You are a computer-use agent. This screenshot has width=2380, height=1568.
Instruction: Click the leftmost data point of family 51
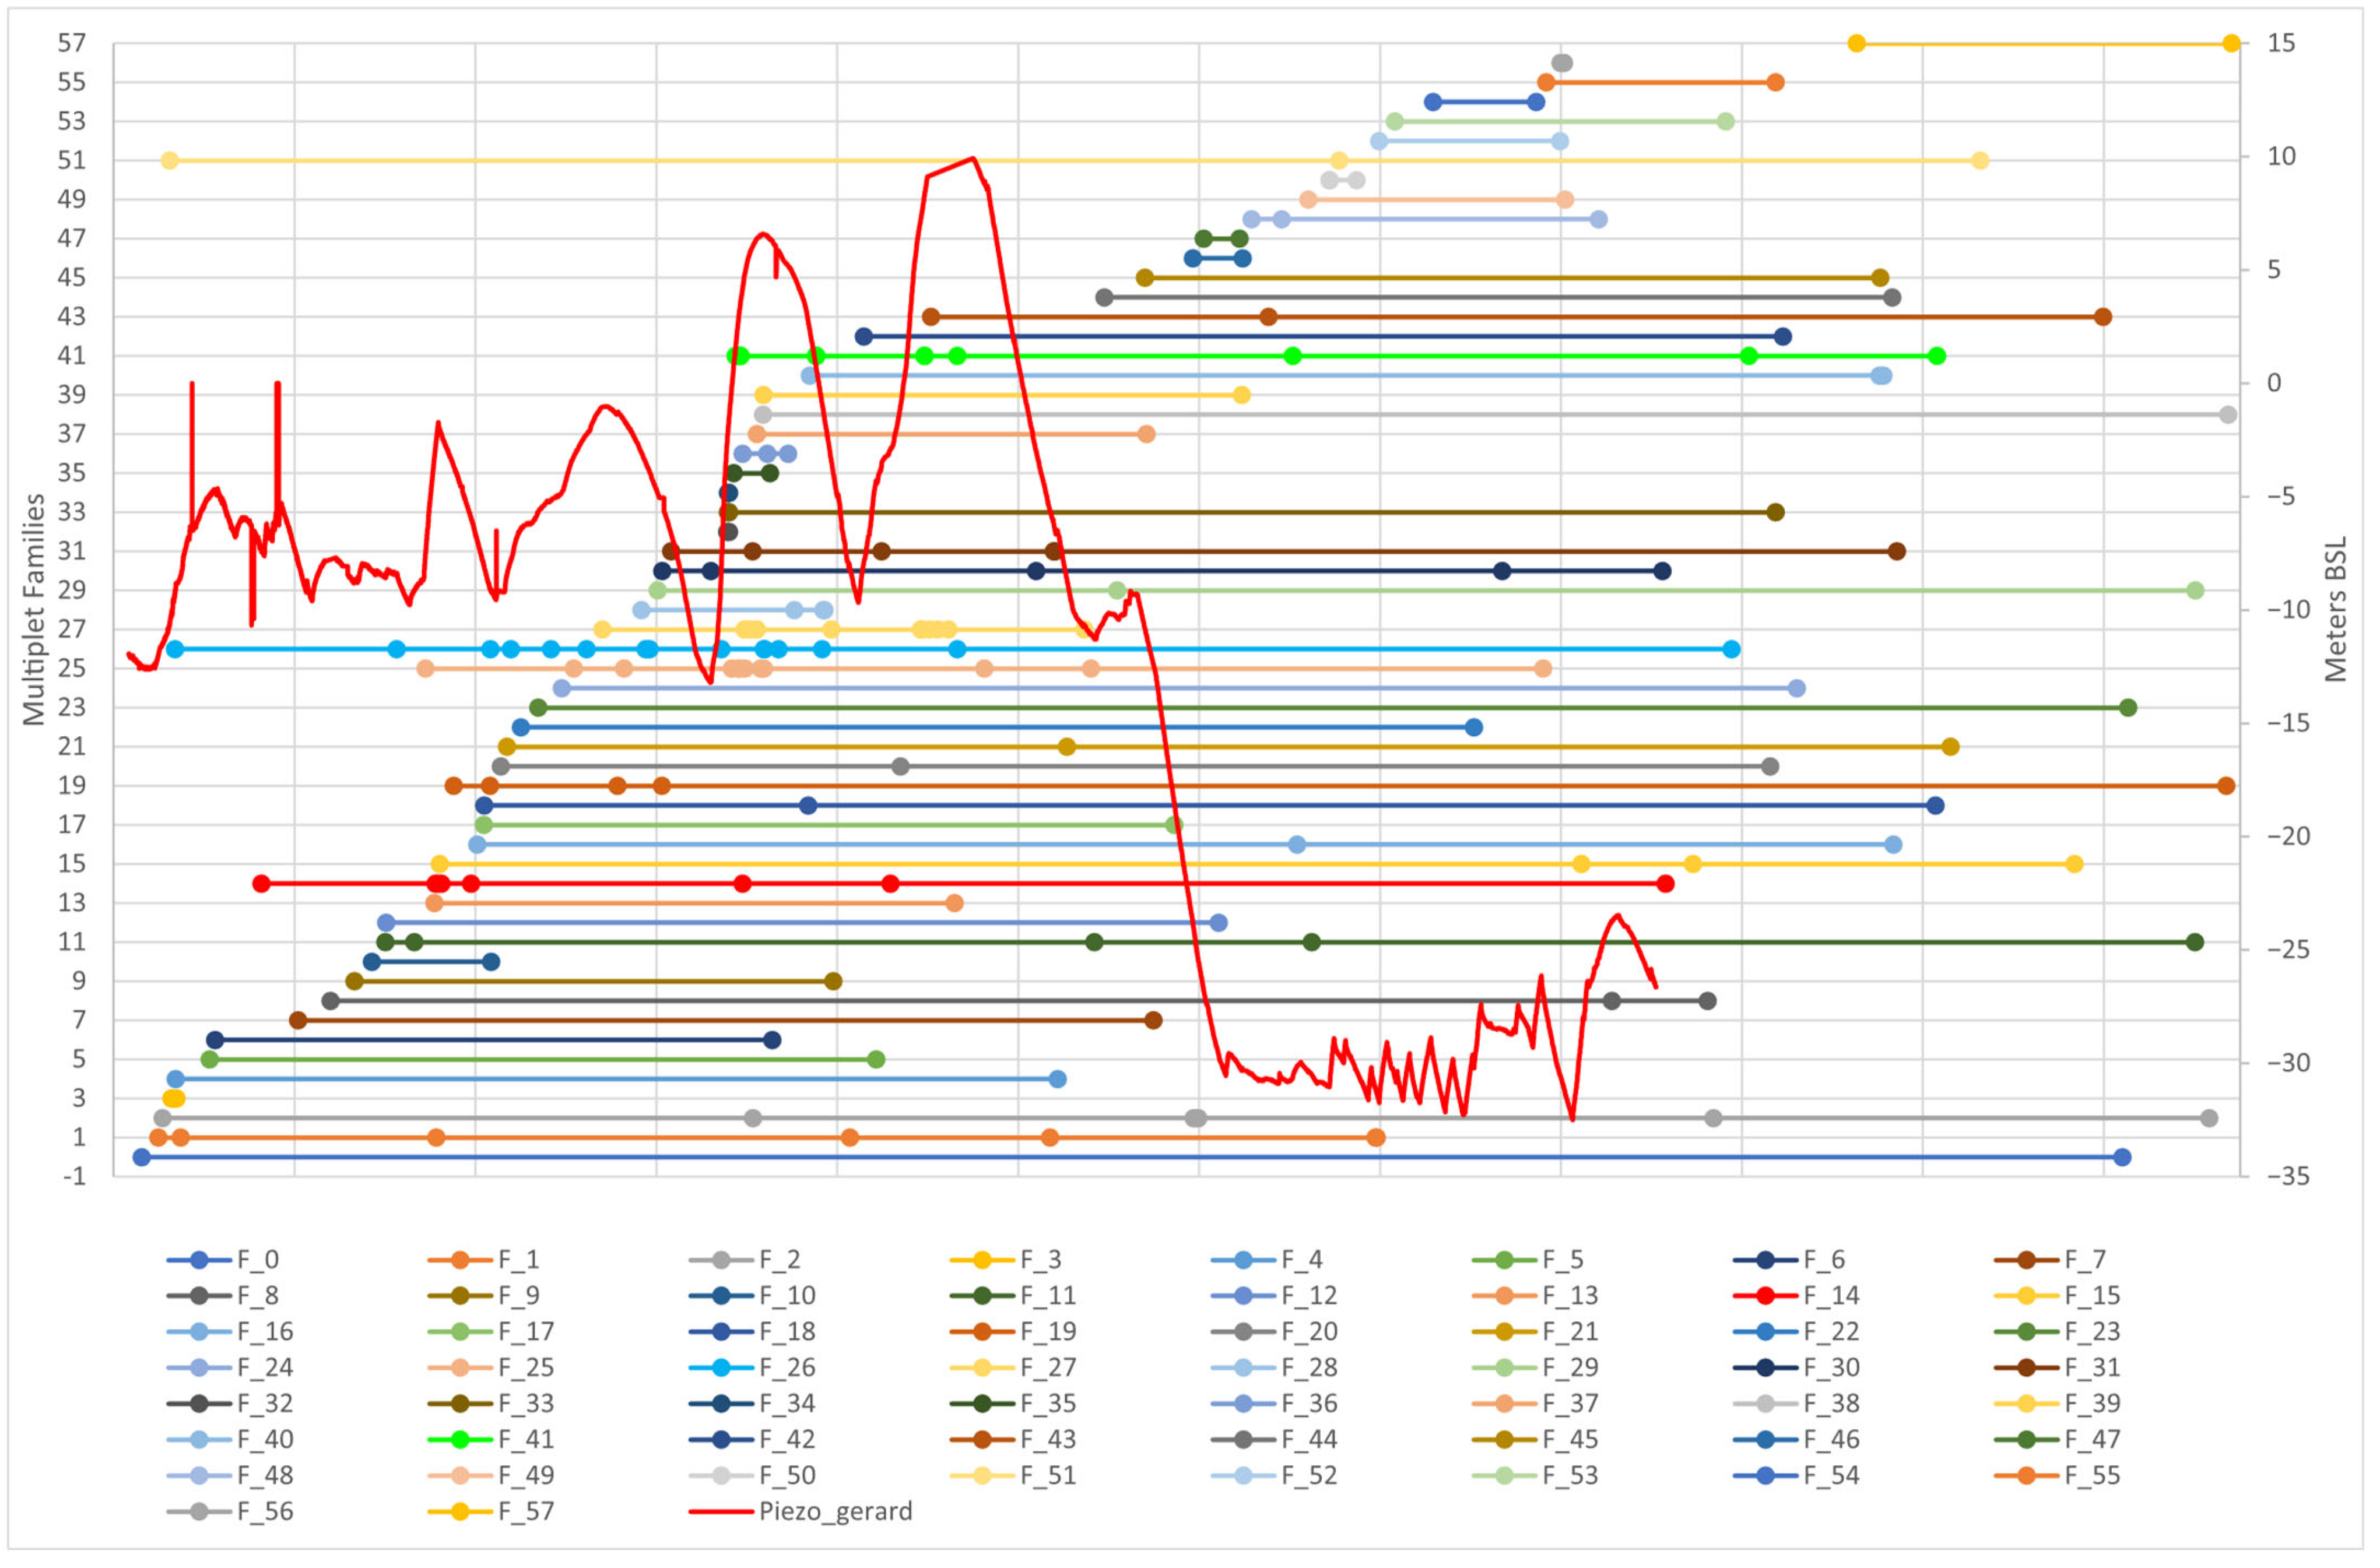coord(170,161)
